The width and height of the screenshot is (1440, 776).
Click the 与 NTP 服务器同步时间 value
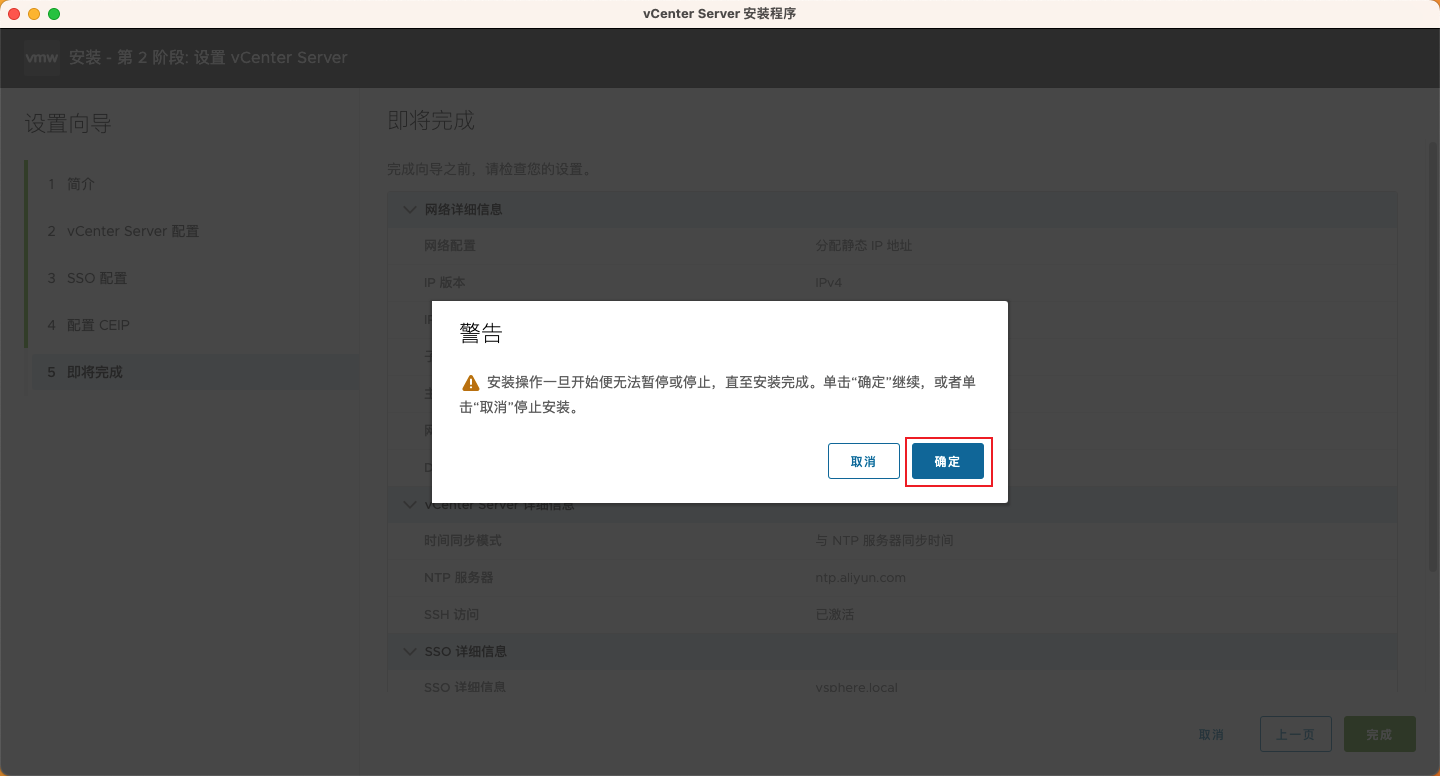click(884, 540)
